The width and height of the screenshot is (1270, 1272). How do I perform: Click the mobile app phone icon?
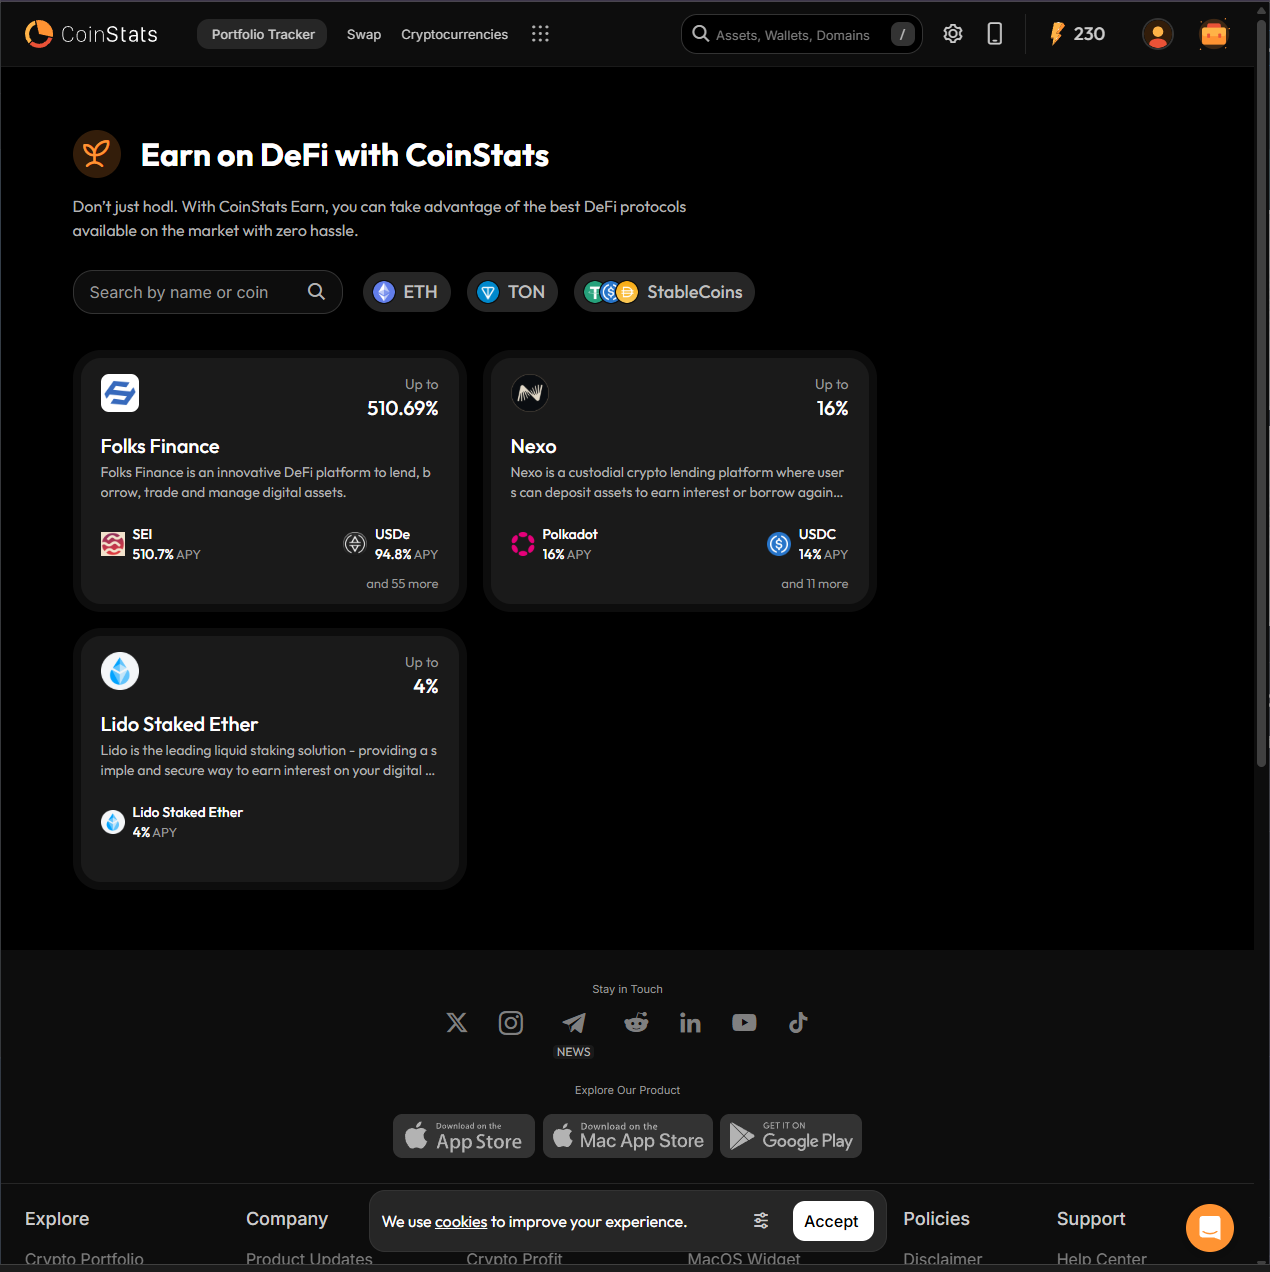[x=994, y=34]
